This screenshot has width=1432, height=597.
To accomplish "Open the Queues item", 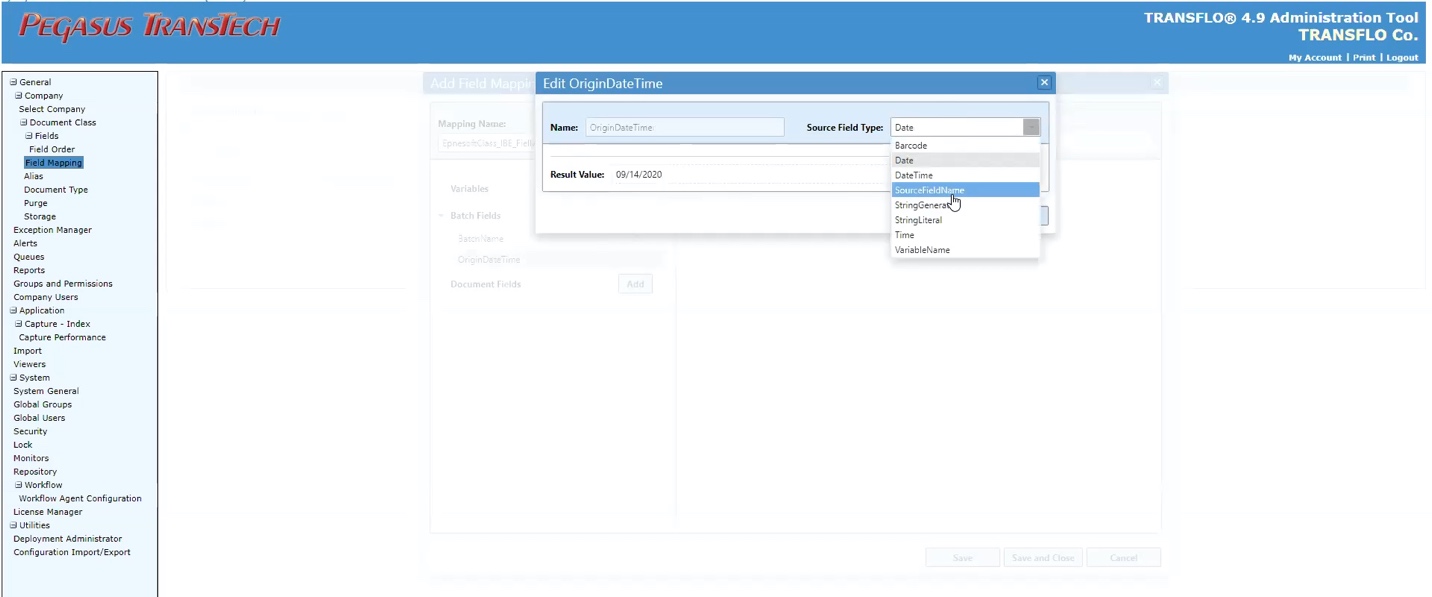I will click(x=29, y=257).
